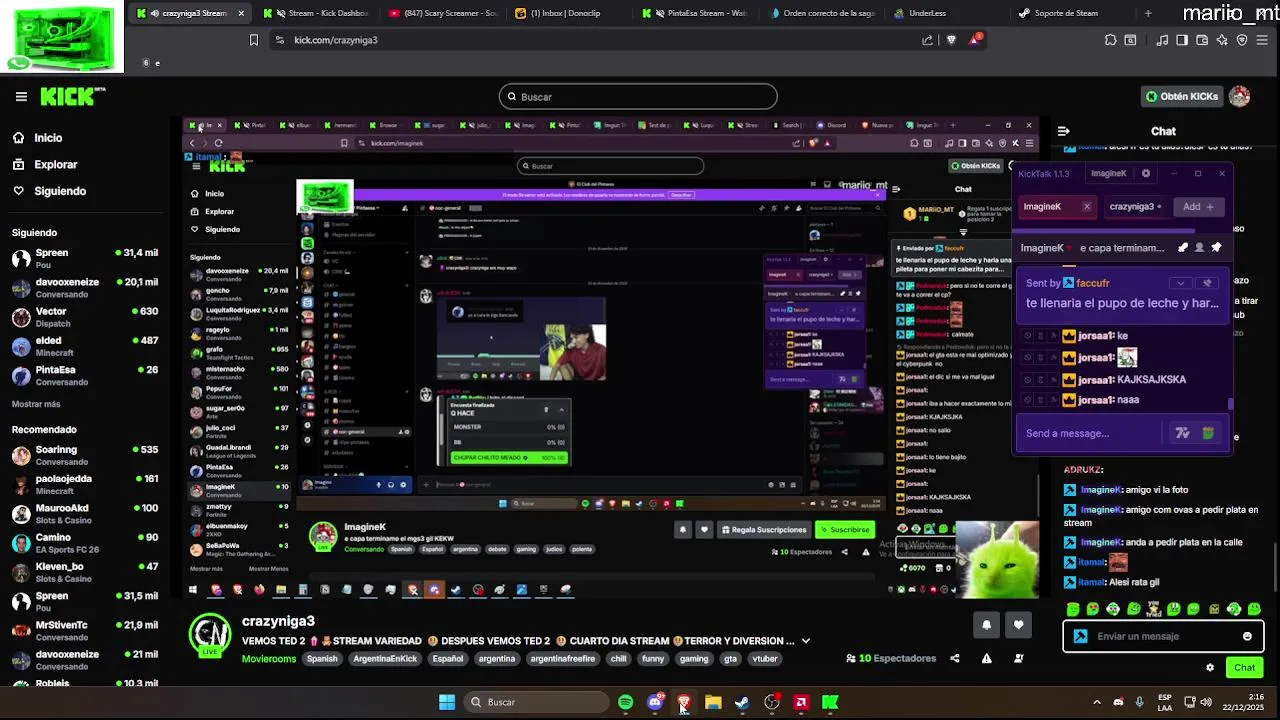This screenshot has width=1280, height=720.
Task: Toggle follow heart for crazyniga3
Action: (x=1018, y=625)
